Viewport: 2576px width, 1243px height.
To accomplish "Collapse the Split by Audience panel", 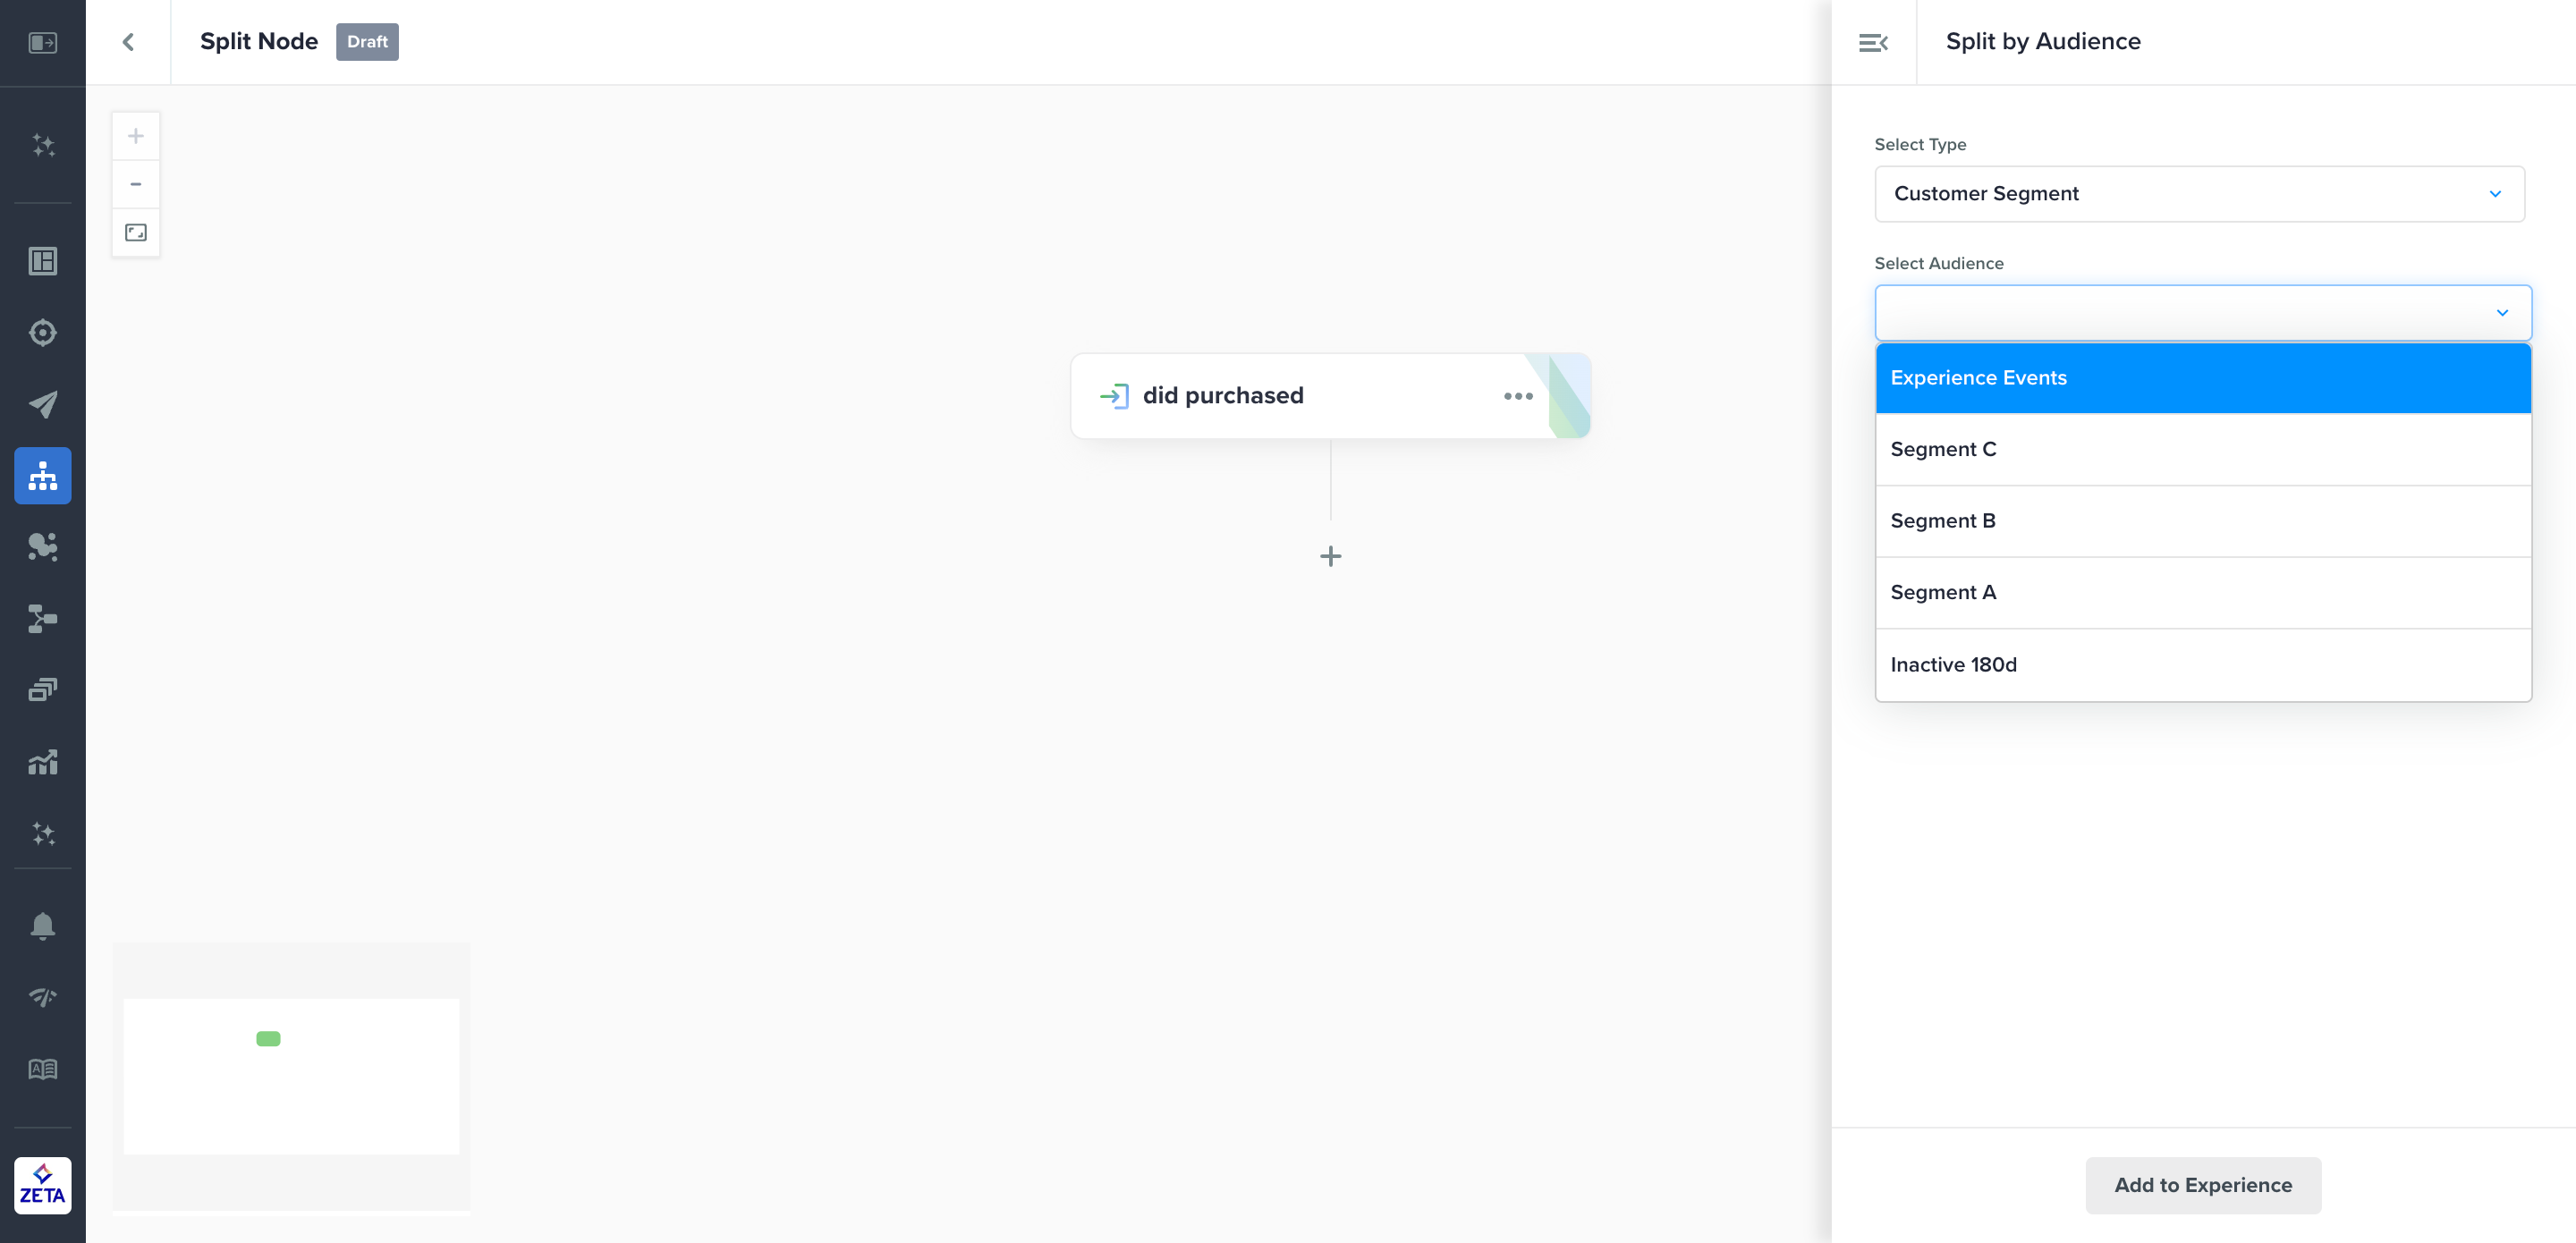I will tap(1873, 42).
